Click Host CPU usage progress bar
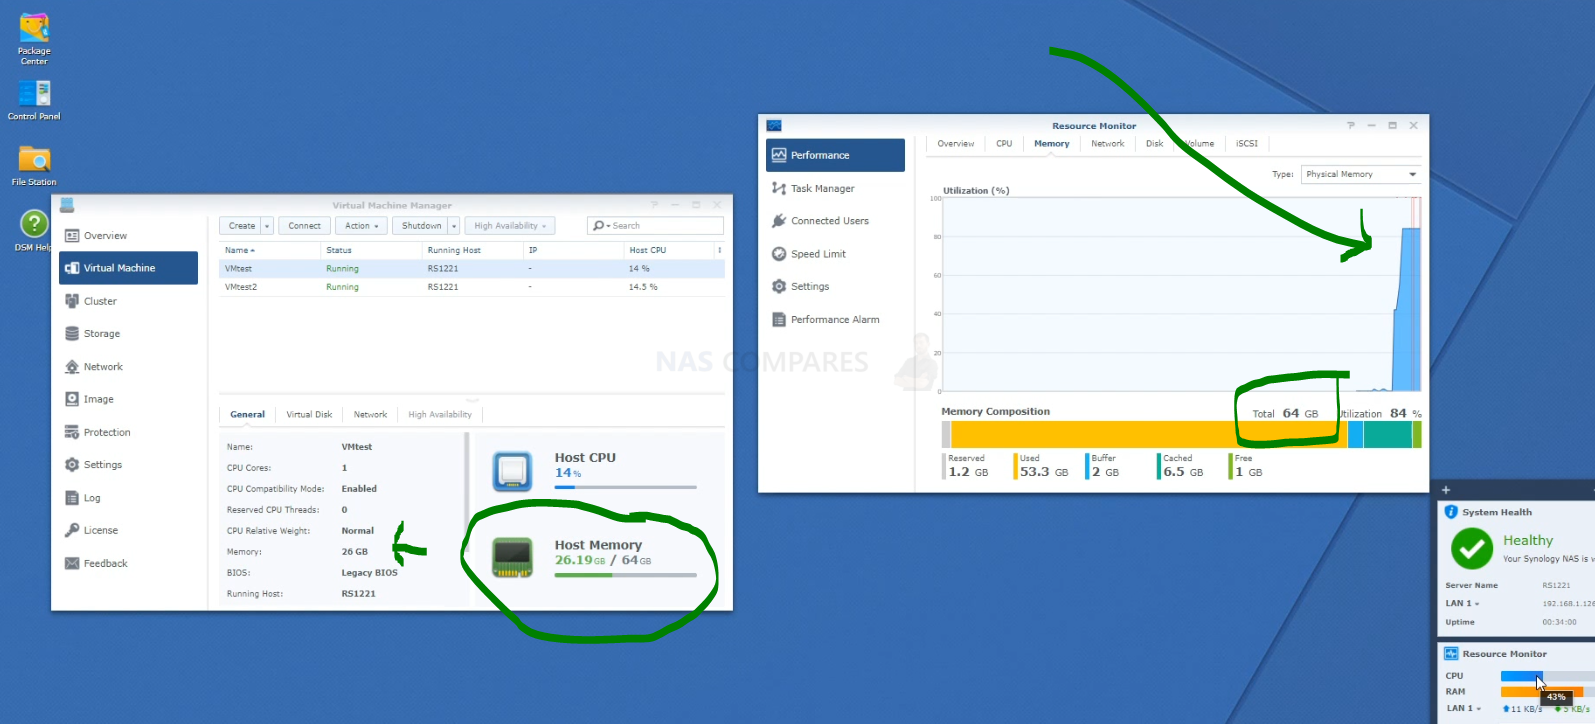 tap(626, 487)
